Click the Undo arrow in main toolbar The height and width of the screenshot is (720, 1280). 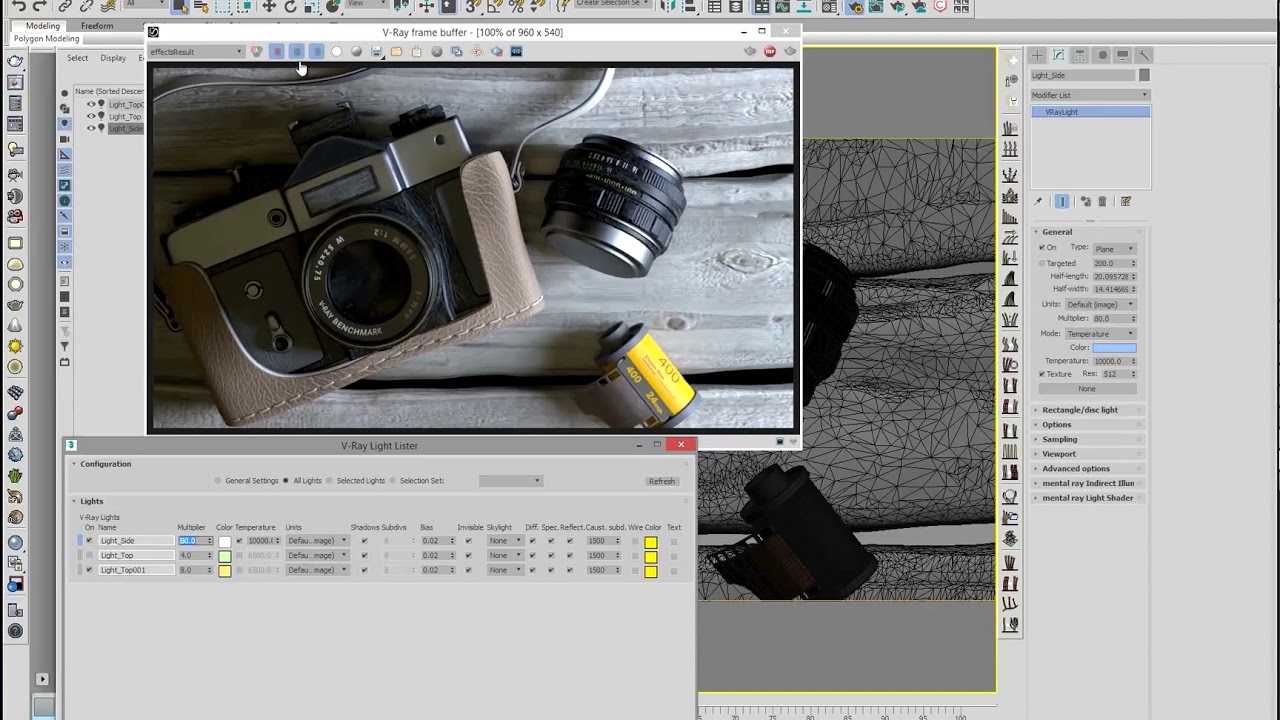click(19, 6)
